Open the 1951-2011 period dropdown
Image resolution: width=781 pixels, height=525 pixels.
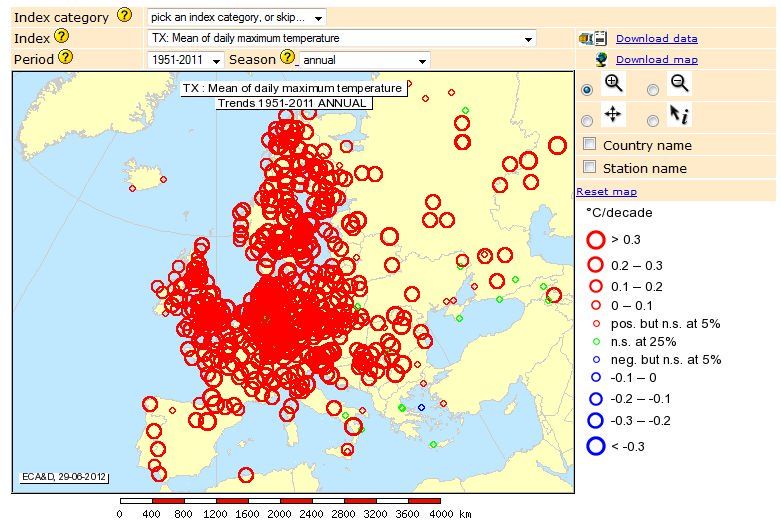pos(185,60)
